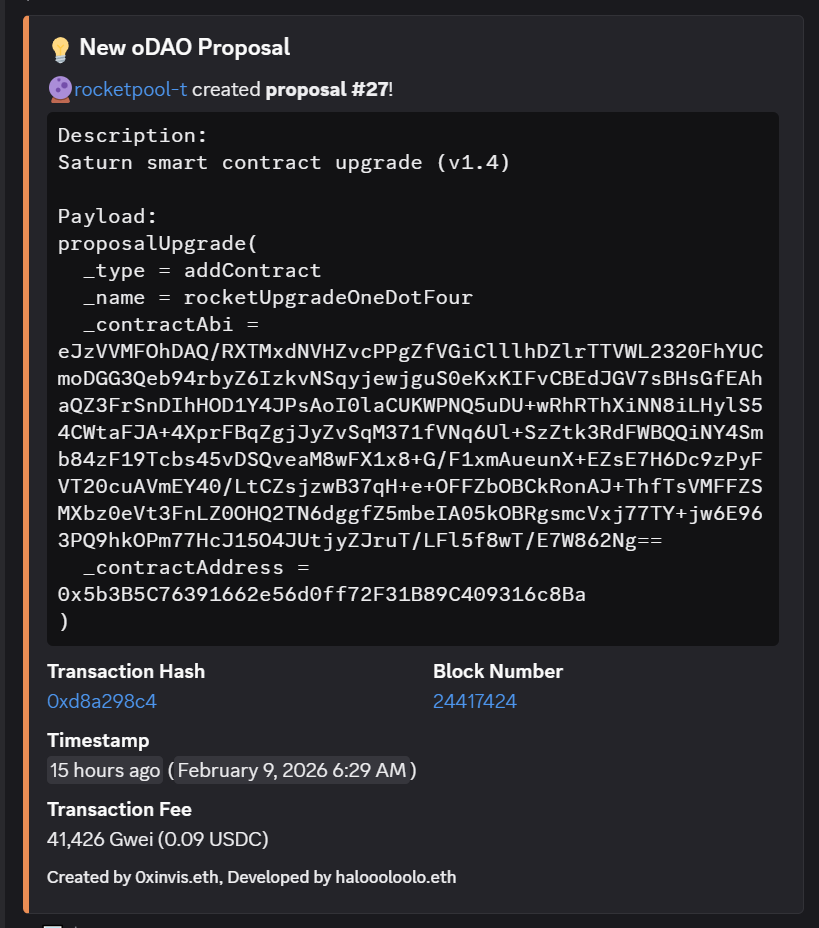
Task: Open the rocketpool-t profile link
Action: (x=130, y=90)
